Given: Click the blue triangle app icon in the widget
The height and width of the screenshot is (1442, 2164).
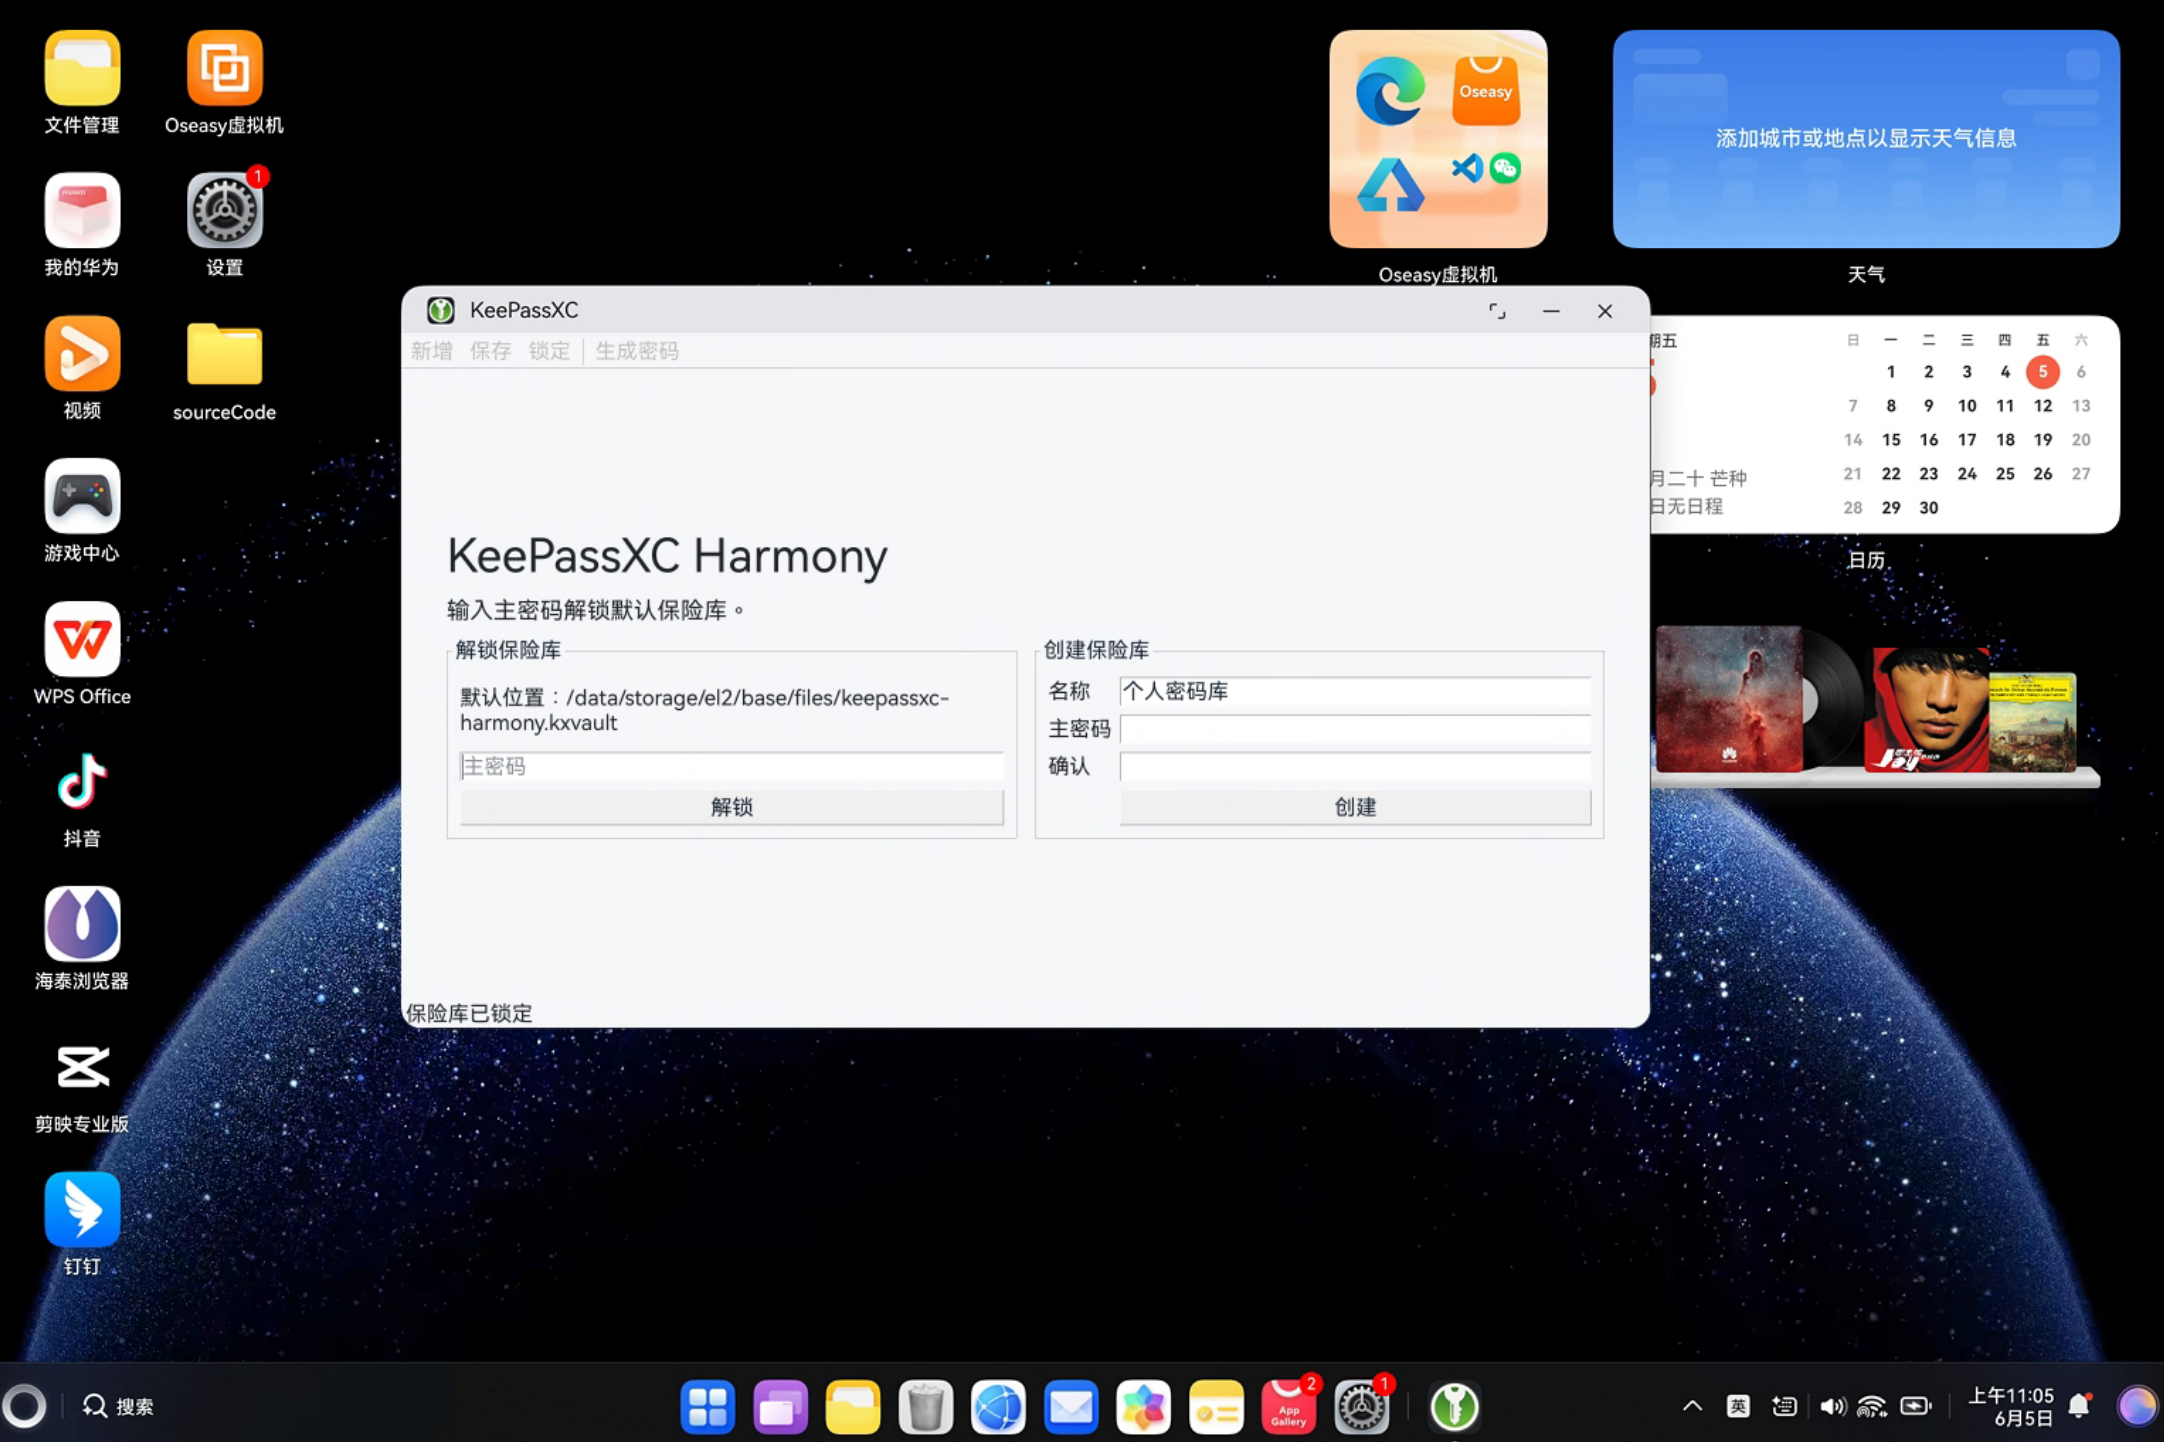Looking at the screenshot, I should point(1390,185).
